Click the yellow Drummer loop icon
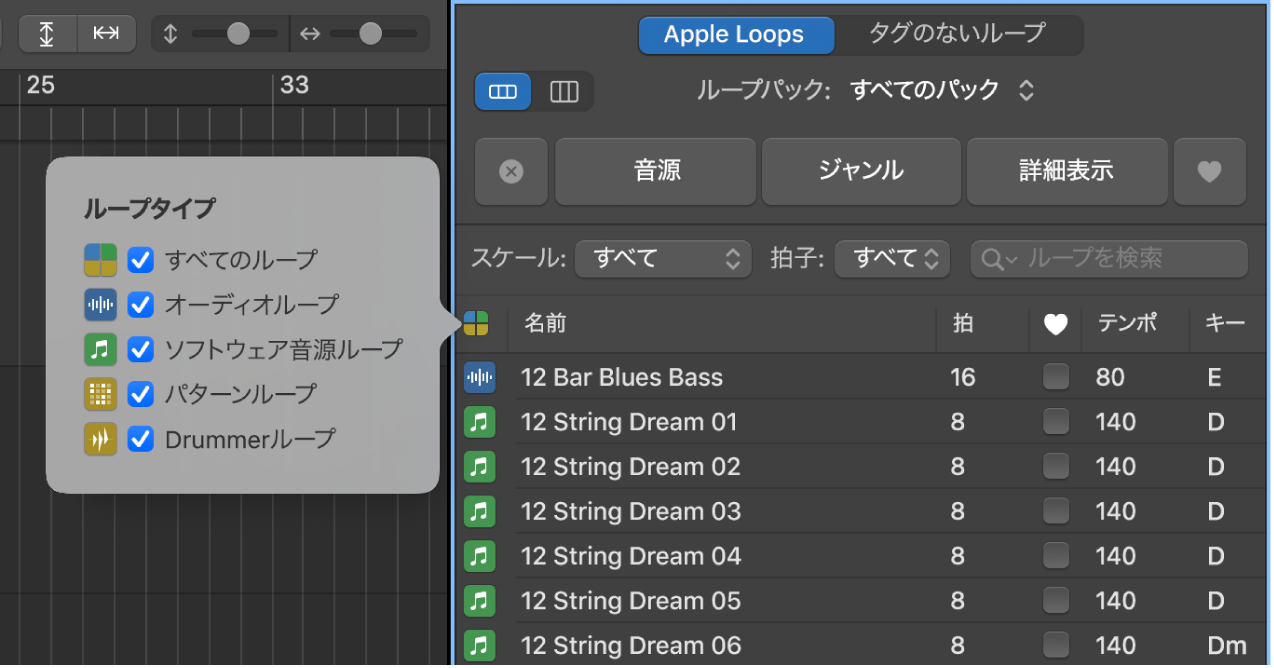Screen dimensions: 1274x668 (101, 439)
